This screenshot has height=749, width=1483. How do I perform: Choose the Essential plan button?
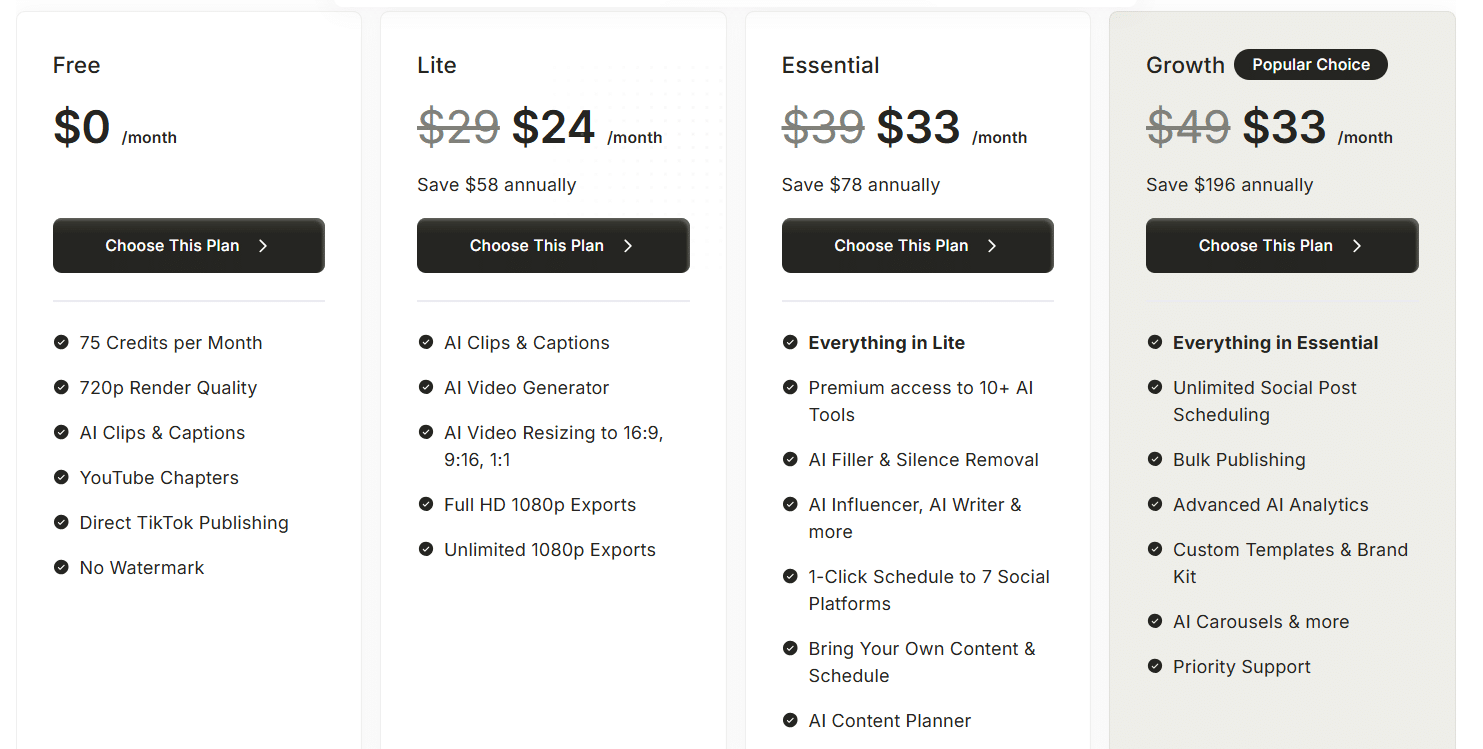click(x=918, y=245)
